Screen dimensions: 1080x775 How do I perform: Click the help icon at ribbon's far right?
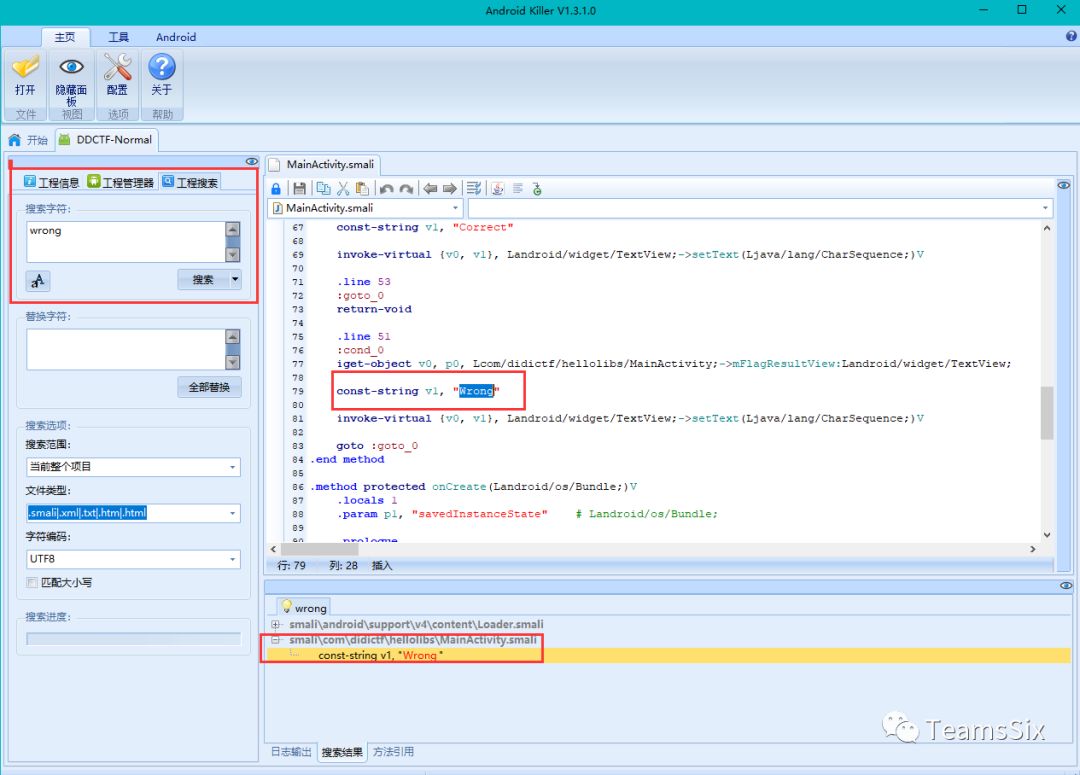click(x=1071, y=37)
